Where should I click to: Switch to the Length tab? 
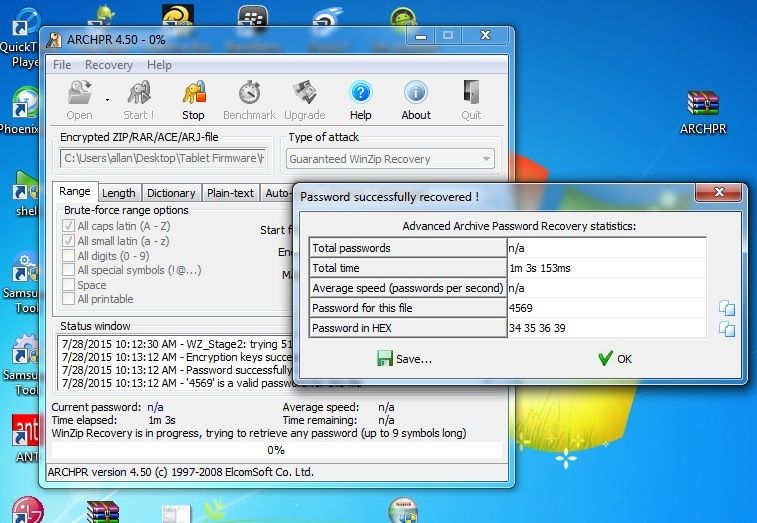[119, 194]
